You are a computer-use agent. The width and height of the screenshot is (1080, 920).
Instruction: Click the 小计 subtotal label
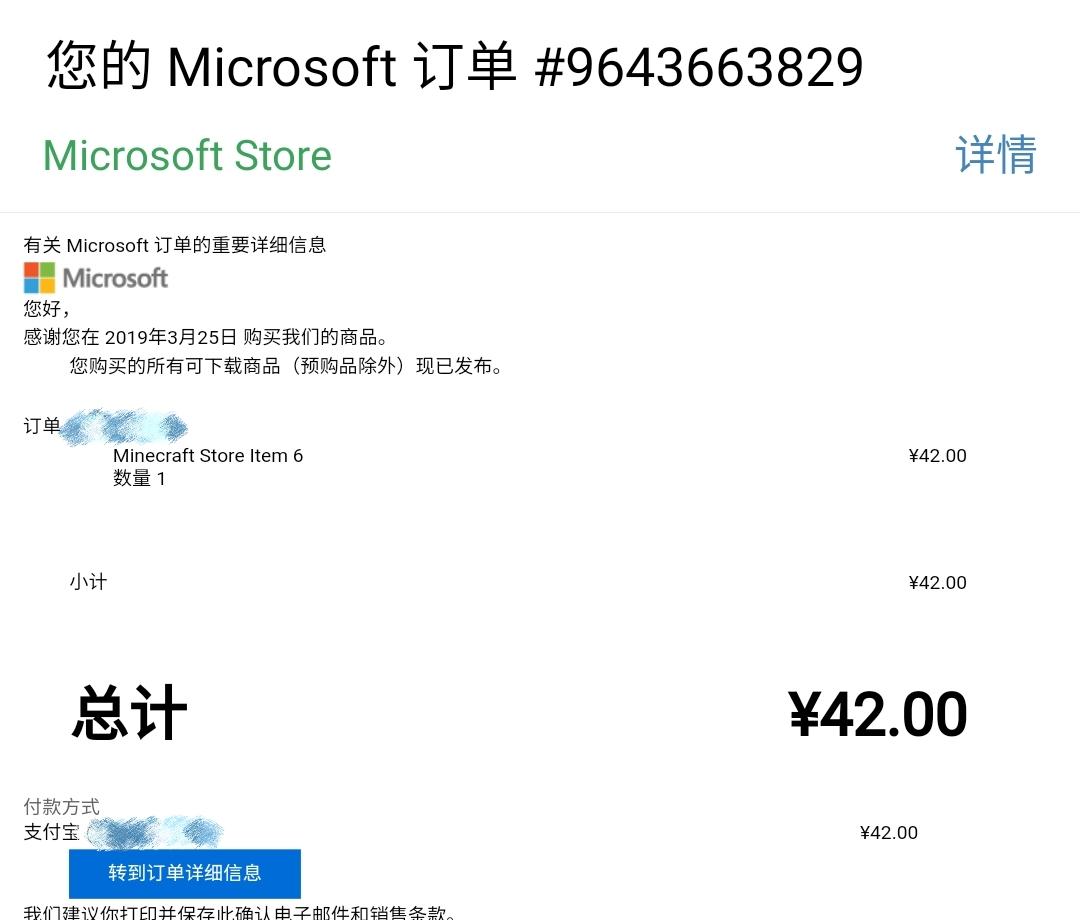(x=88, y=582)
